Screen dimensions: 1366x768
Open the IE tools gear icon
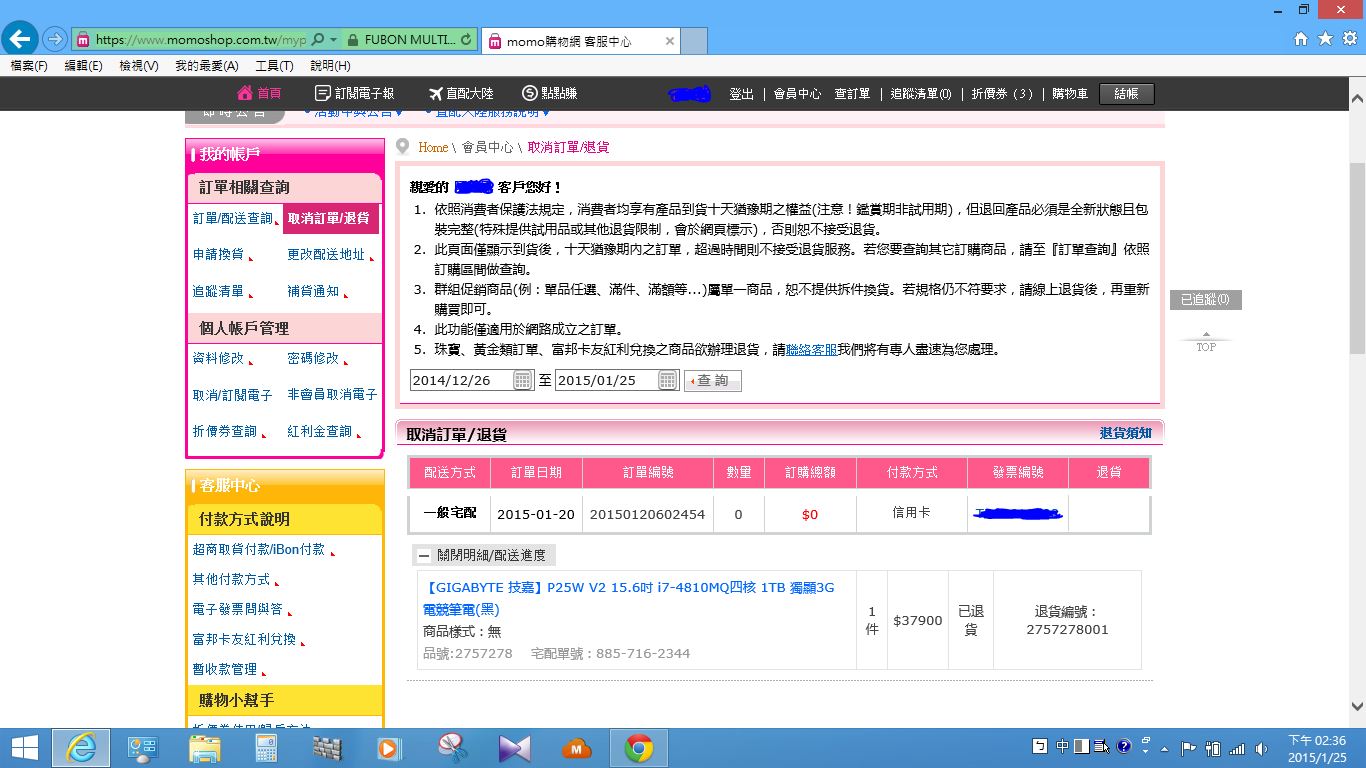click(1350, 39)
